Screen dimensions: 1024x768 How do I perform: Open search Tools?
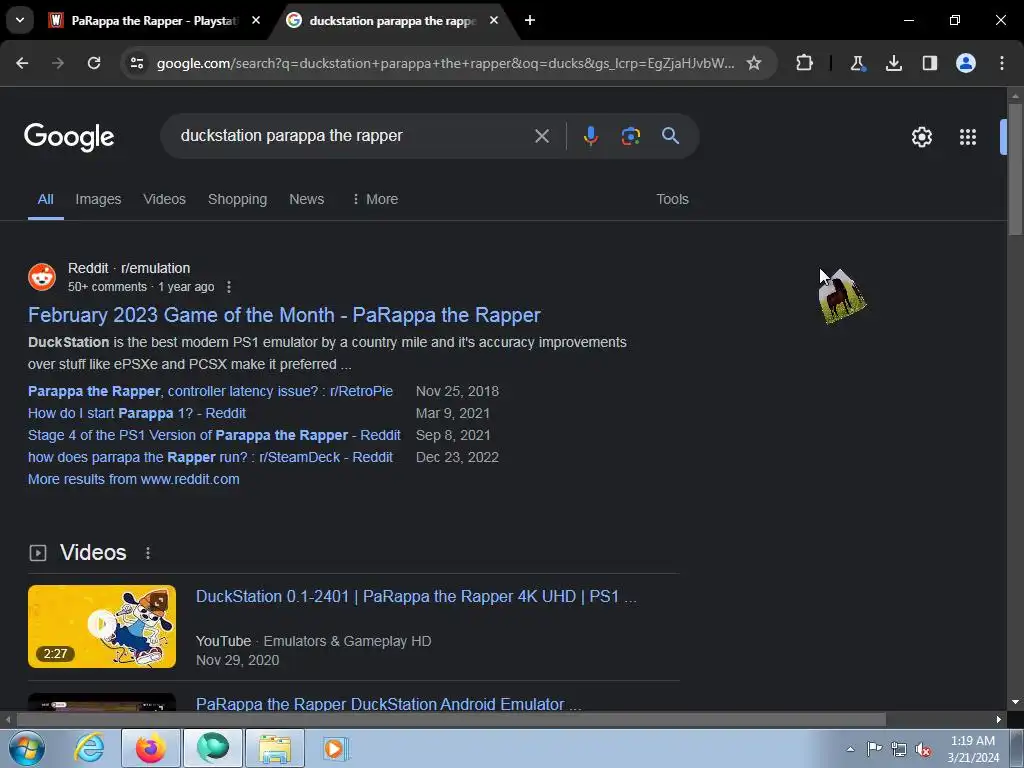coord(672,199)
